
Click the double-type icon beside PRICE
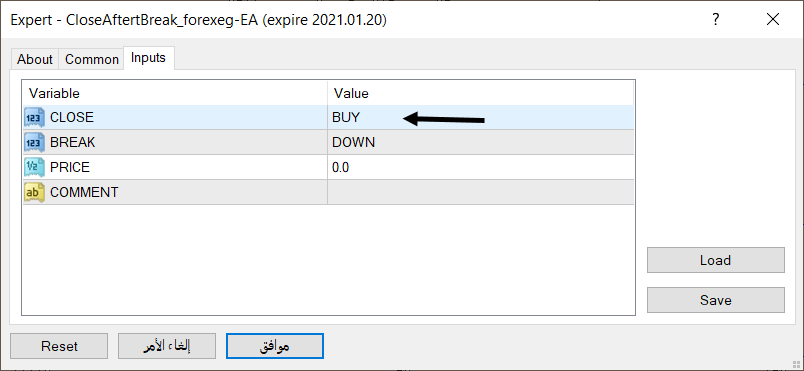click(x=34, y=167)
